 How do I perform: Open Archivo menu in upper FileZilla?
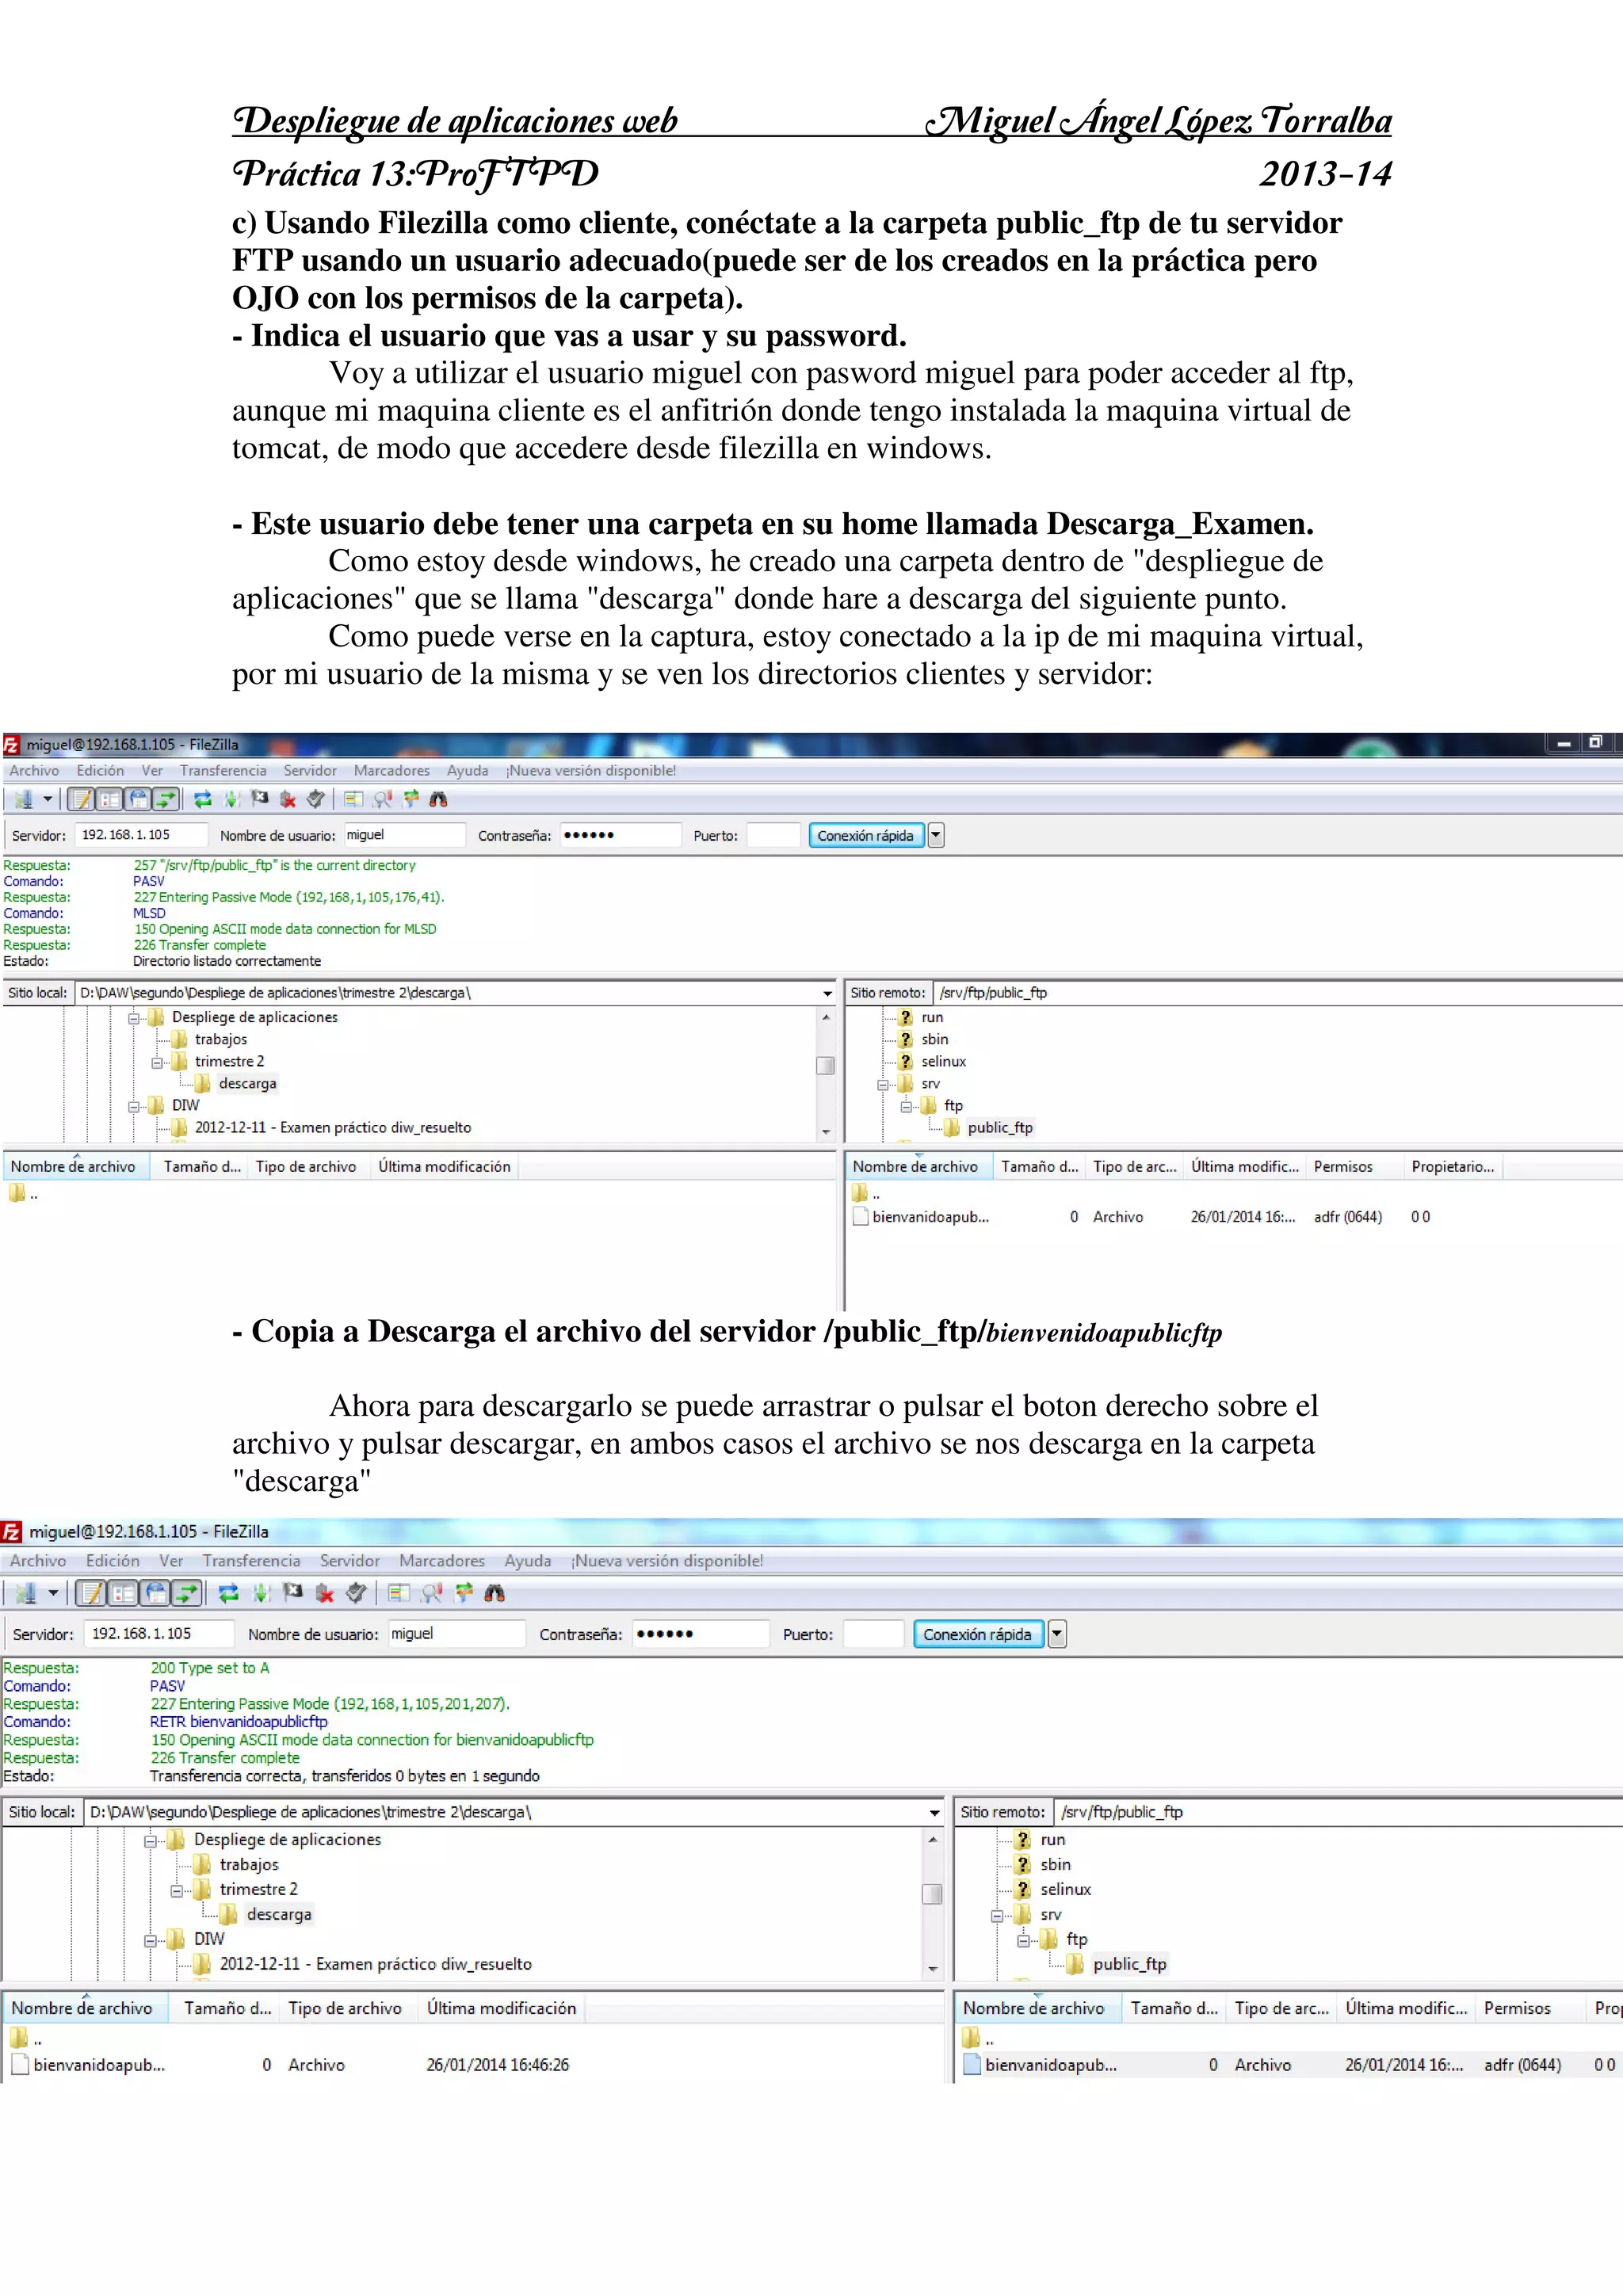pos(34,770)
